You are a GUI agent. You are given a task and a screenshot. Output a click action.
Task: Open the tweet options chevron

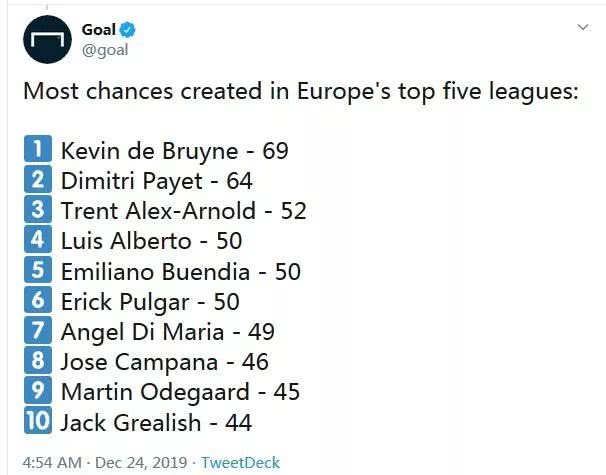click(582, 27)
